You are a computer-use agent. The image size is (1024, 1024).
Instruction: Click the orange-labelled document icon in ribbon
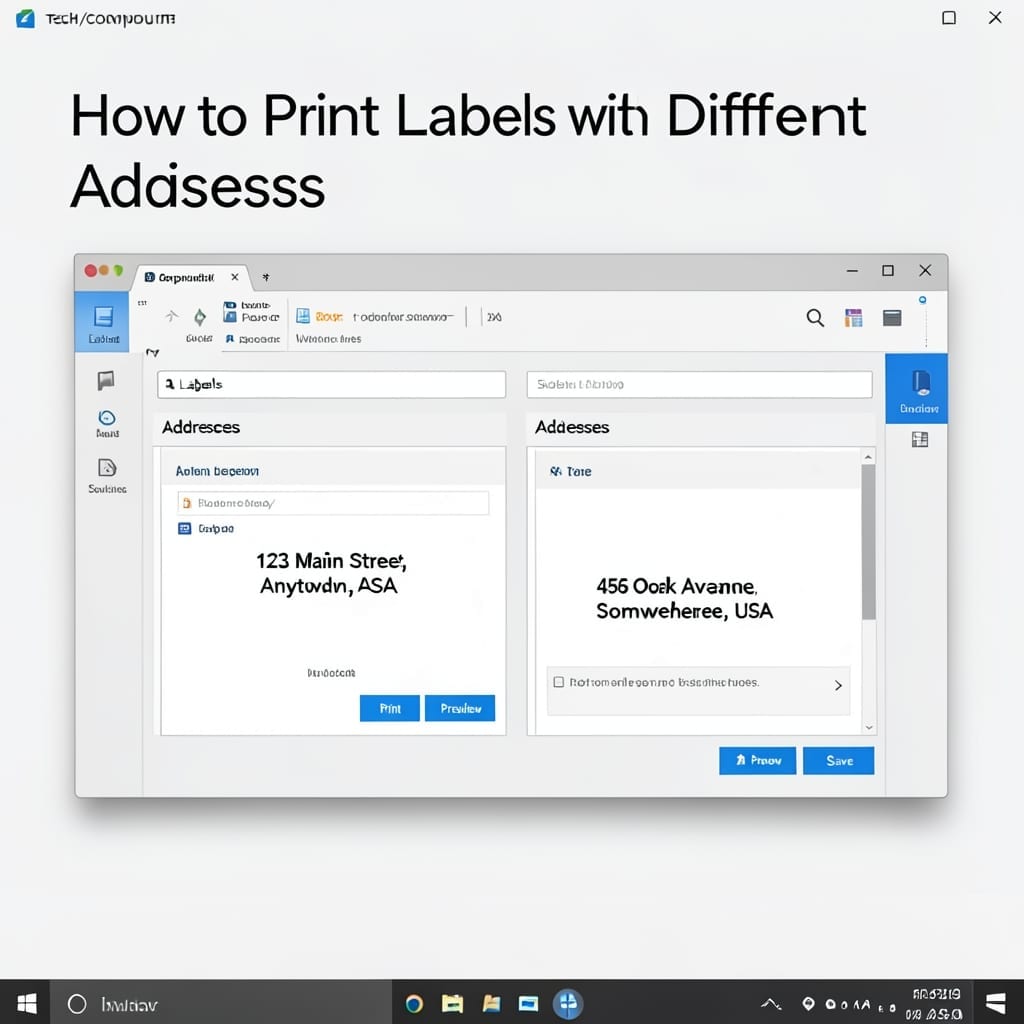click(x=303, y=317)
